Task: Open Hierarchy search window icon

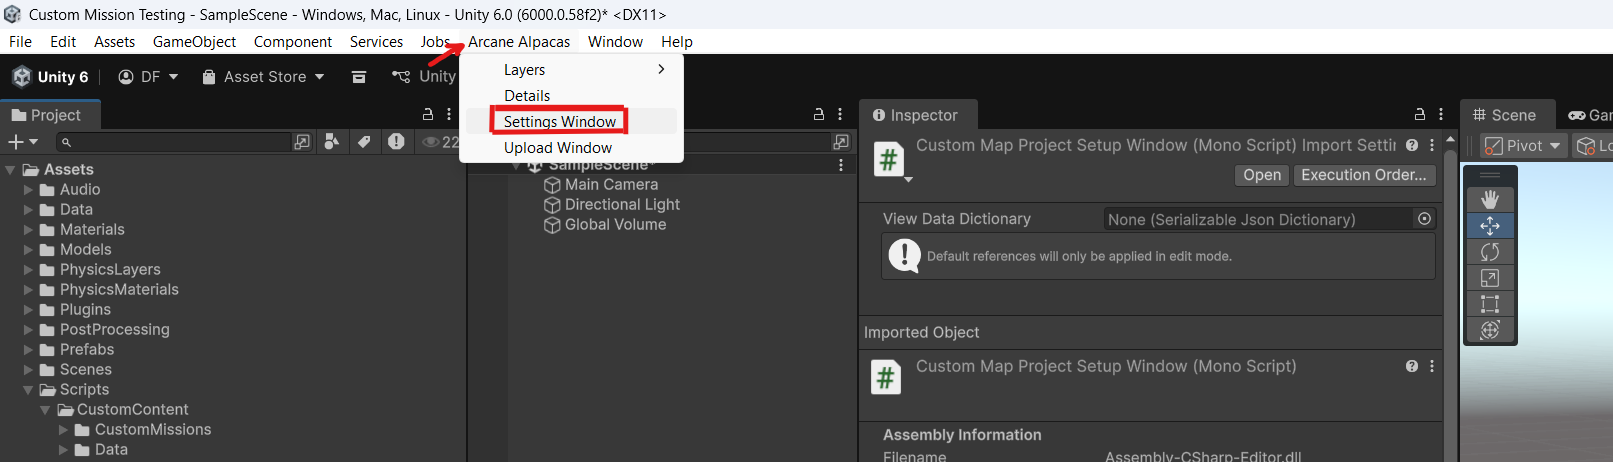Action: 841,142
